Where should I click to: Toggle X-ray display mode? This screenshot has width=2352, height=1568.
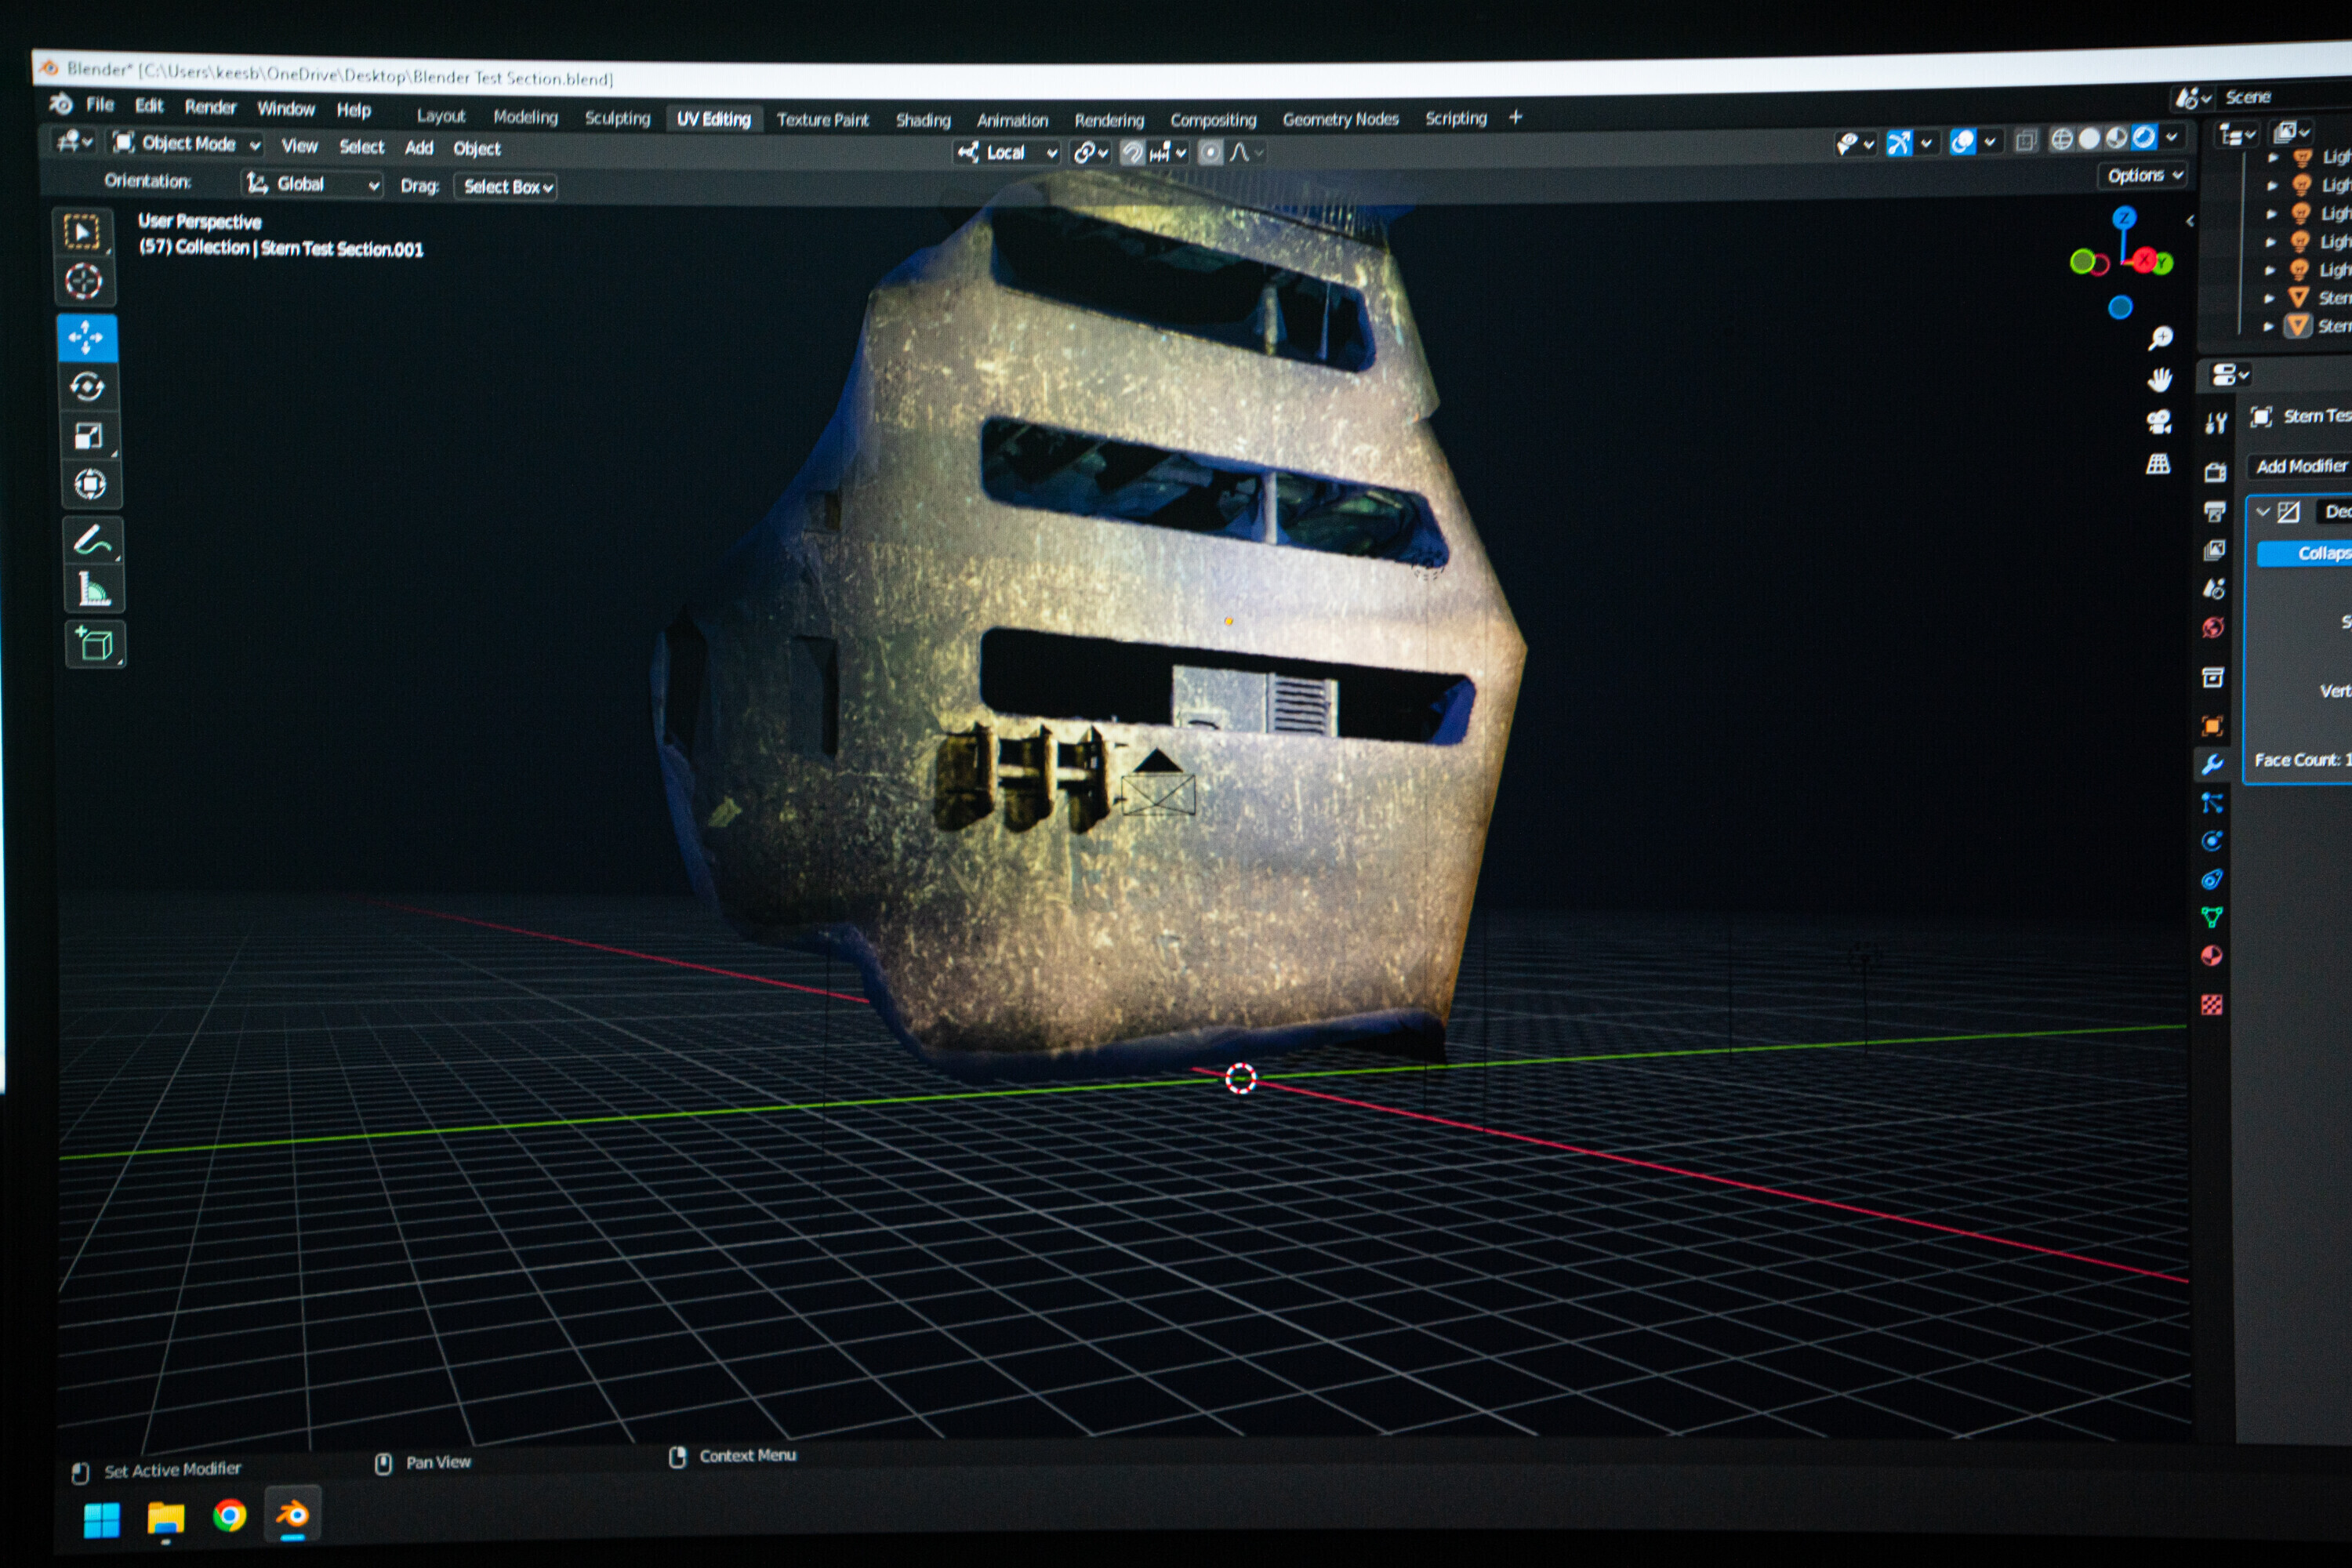click(2025, 141)
